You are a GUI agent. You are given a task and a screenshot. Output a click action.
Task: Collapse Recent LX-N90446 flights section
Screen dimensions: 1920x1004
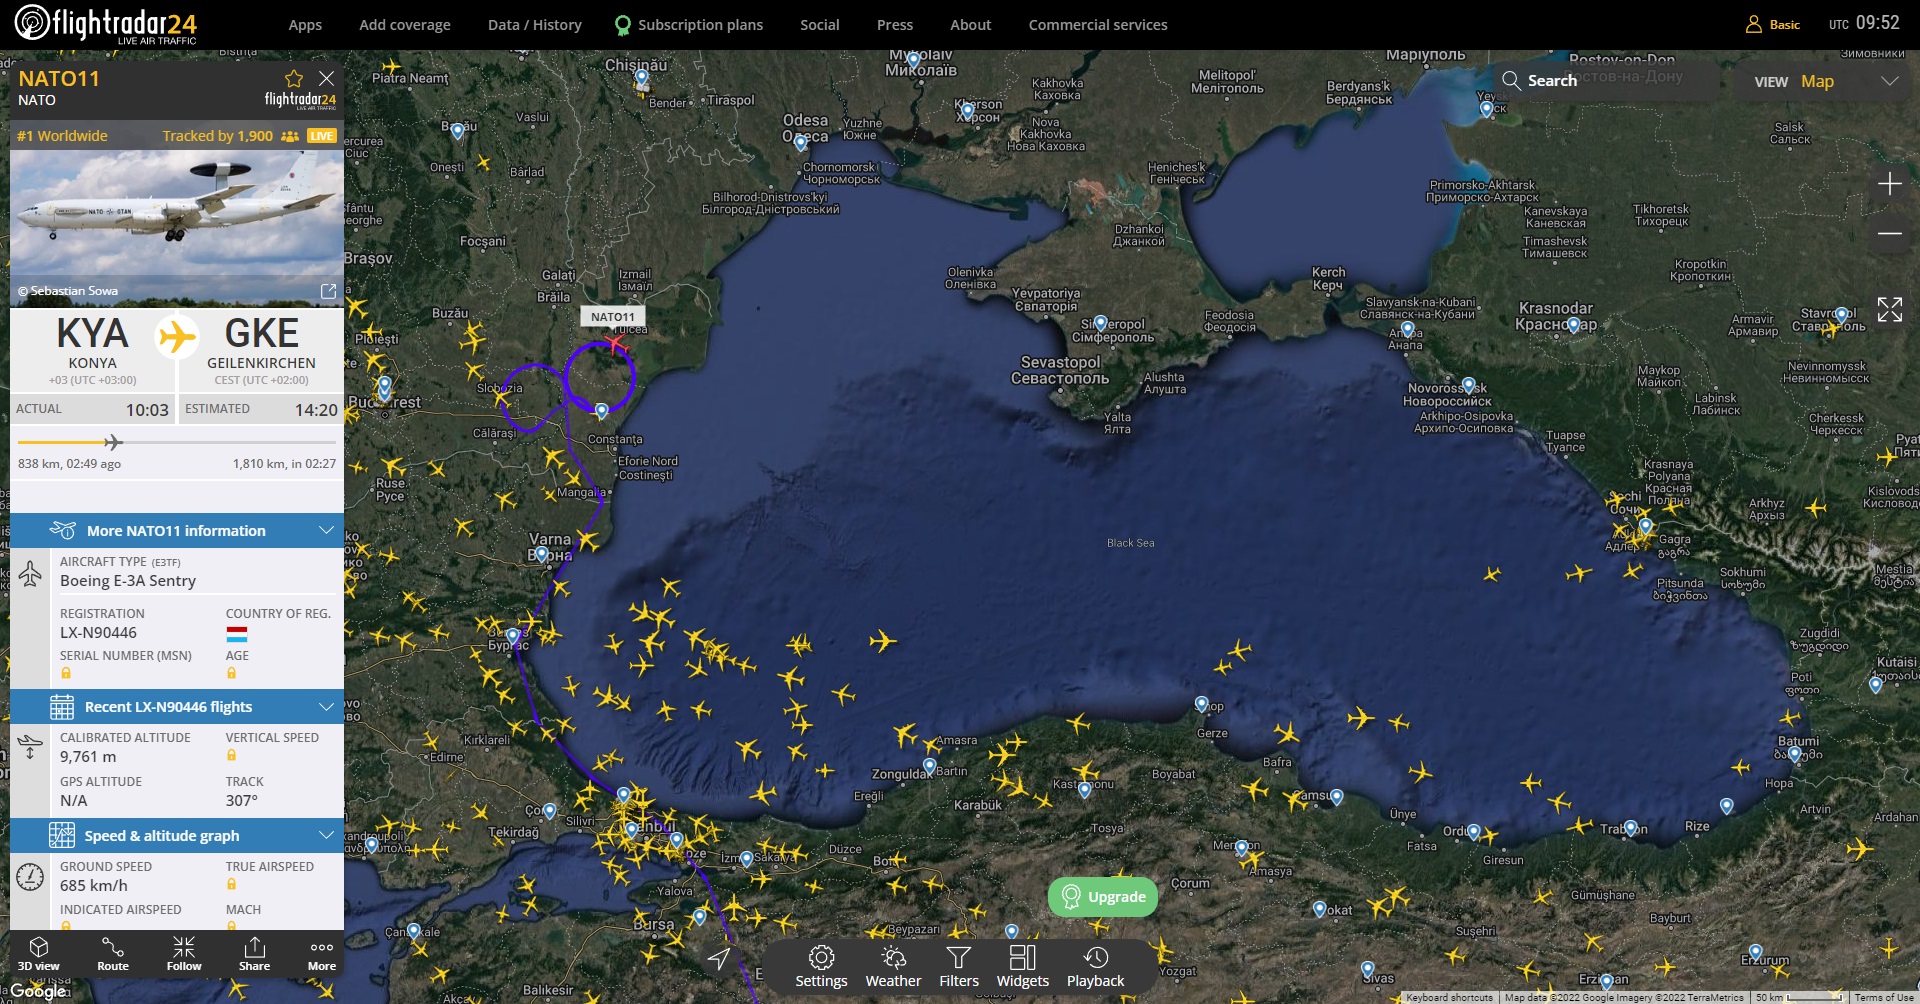pos(326,706)
